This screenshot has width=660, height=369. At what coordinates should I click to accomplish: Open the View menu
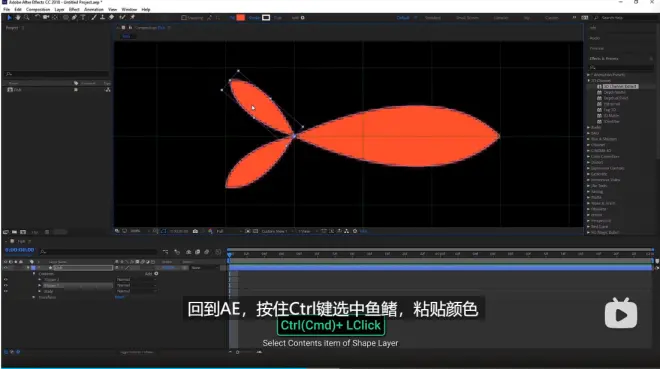pyautogui.click(x=112, y=9)
